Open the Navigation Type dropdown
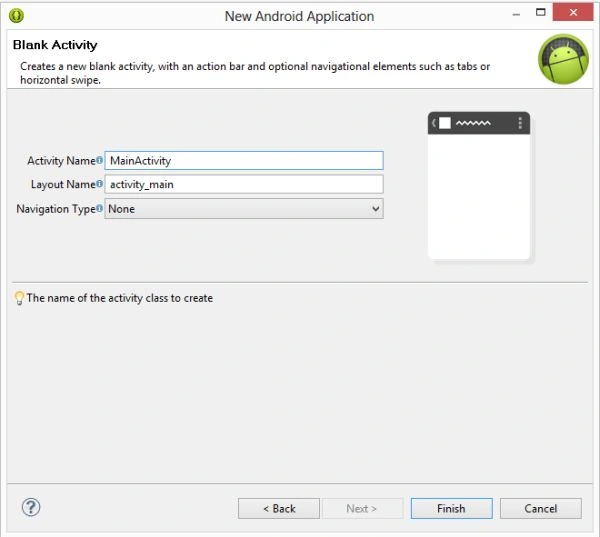The image size is (600, 537). coord(244,209)
